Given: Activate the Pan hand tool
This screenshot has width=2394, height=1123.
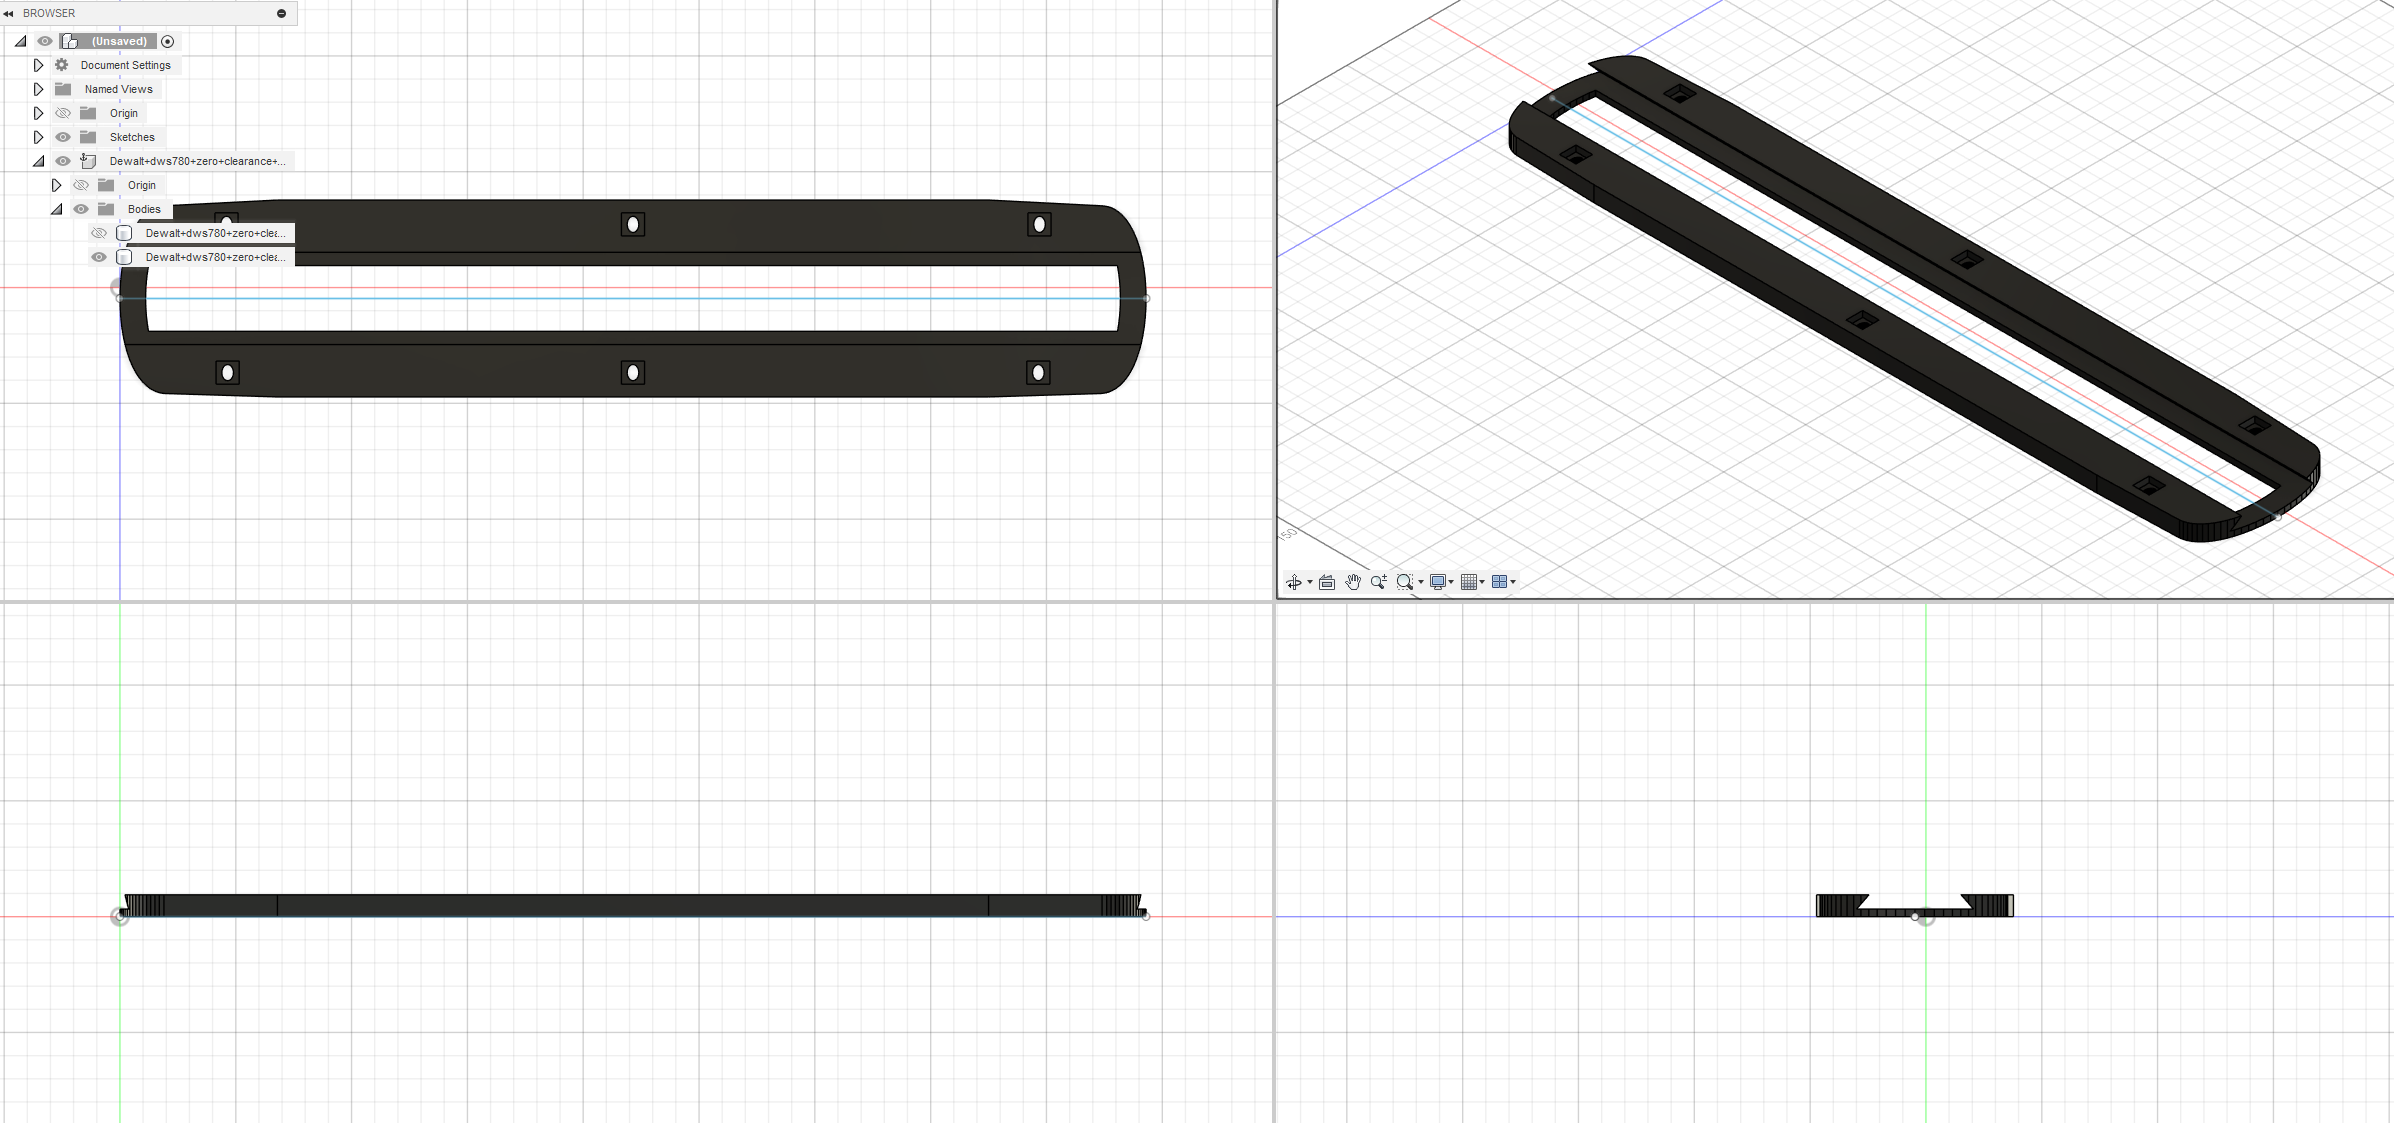Looking at the screenshot, I should (x=1353, y=582).
